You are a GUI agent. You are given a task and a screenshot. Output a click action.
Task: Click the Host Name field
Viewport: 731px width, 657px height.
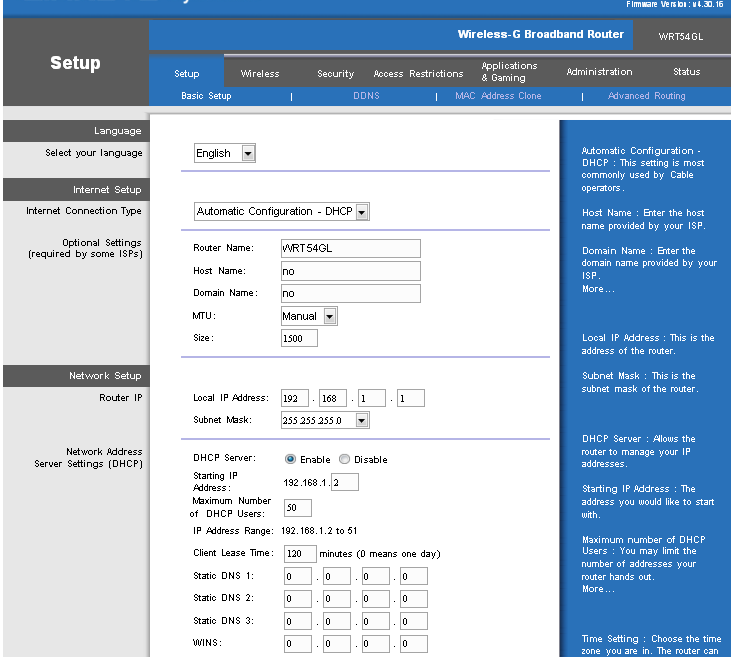[x=351, y=271]
